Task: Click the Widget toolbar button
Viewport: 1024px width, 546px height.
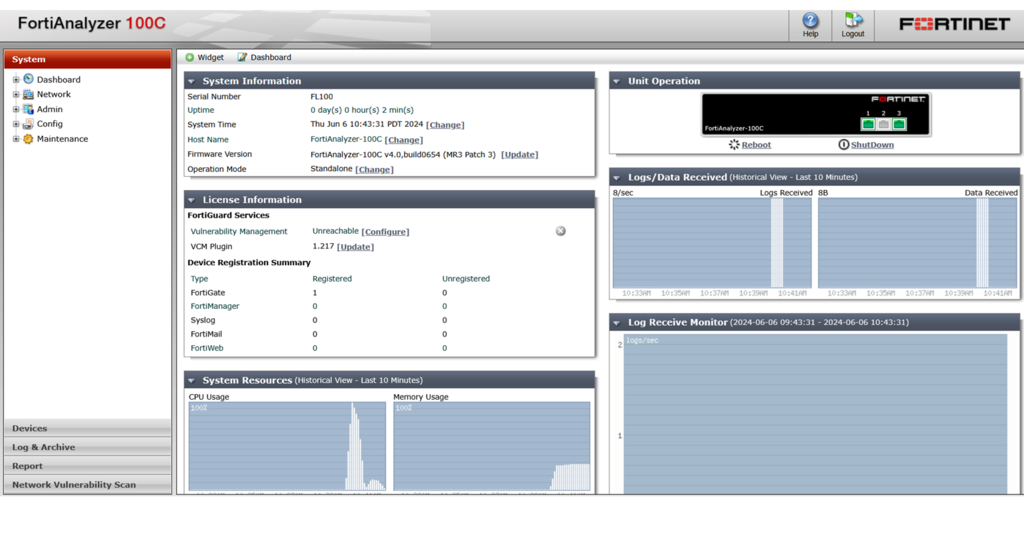Action: (204, 57)
